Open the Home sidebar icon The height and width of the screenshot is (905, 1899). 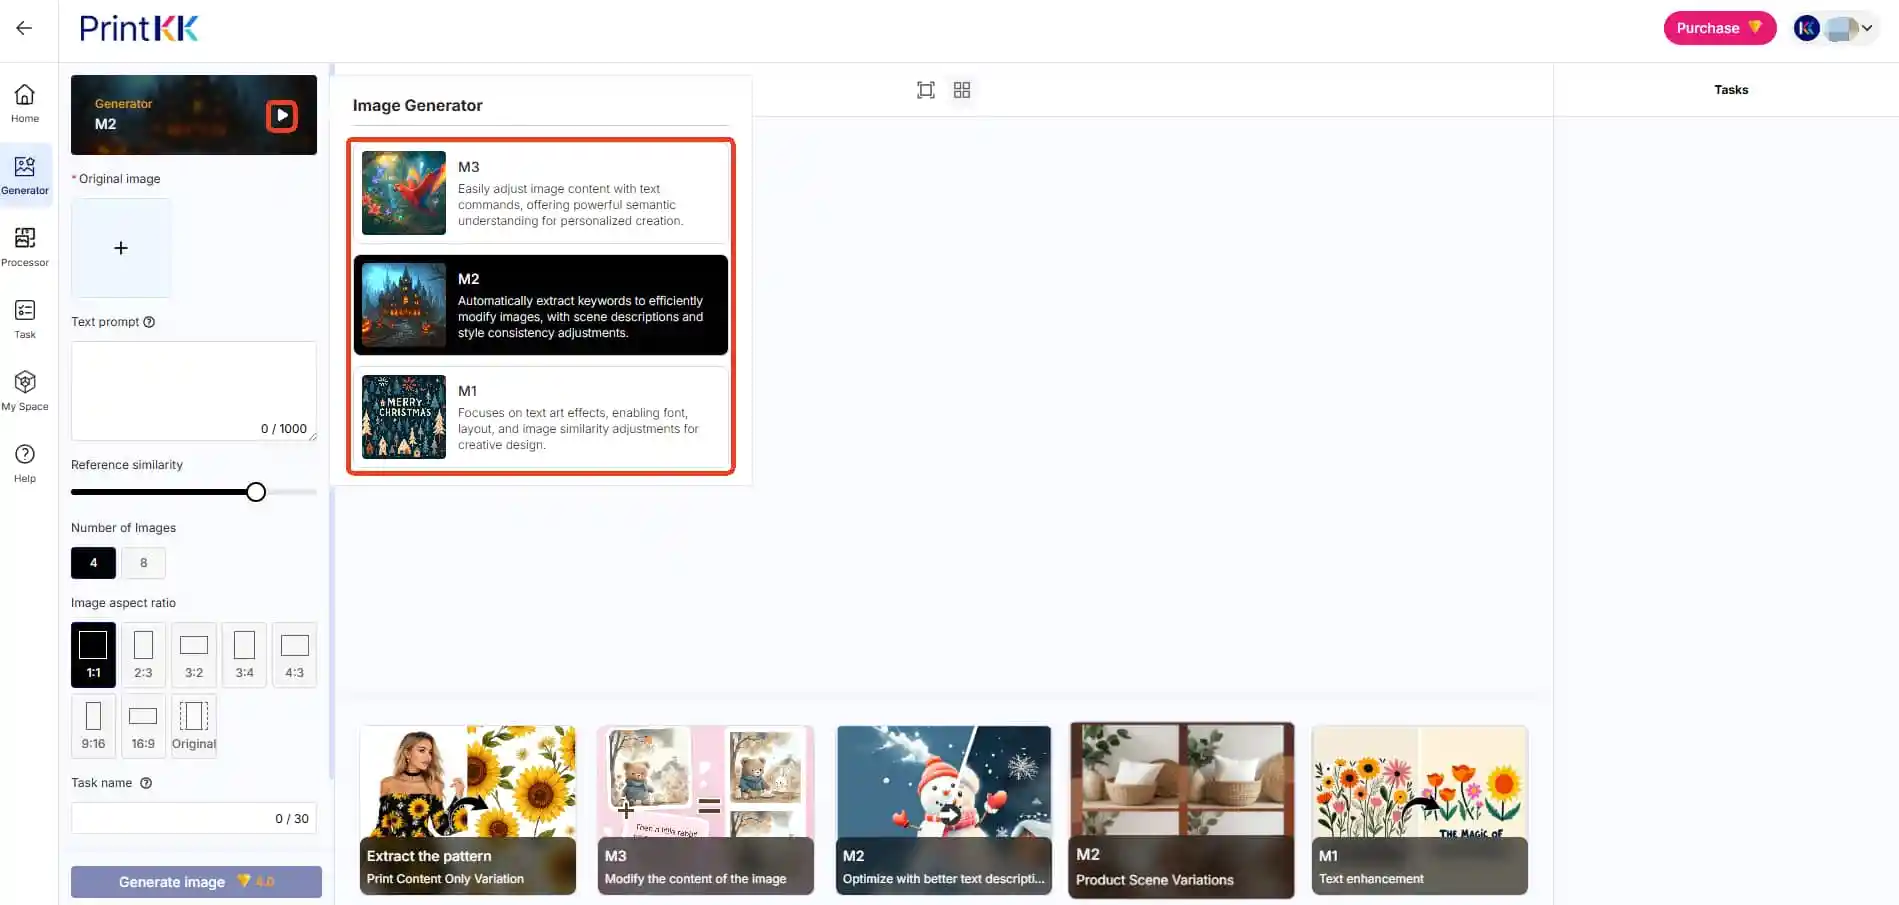pos(25,103)
